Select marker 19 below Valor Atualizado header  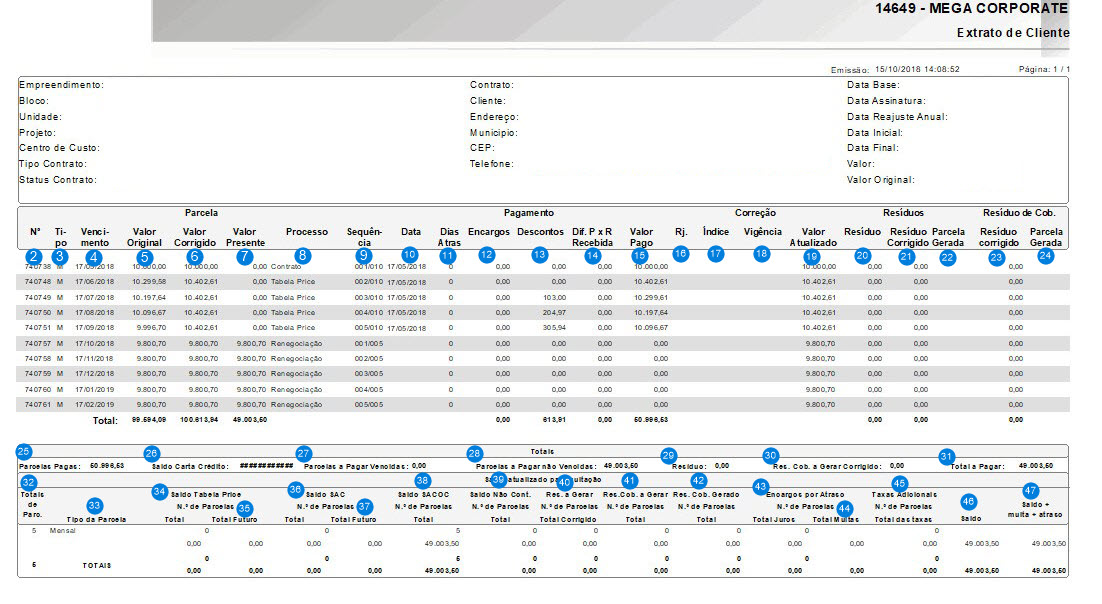(x=811, y=256)
